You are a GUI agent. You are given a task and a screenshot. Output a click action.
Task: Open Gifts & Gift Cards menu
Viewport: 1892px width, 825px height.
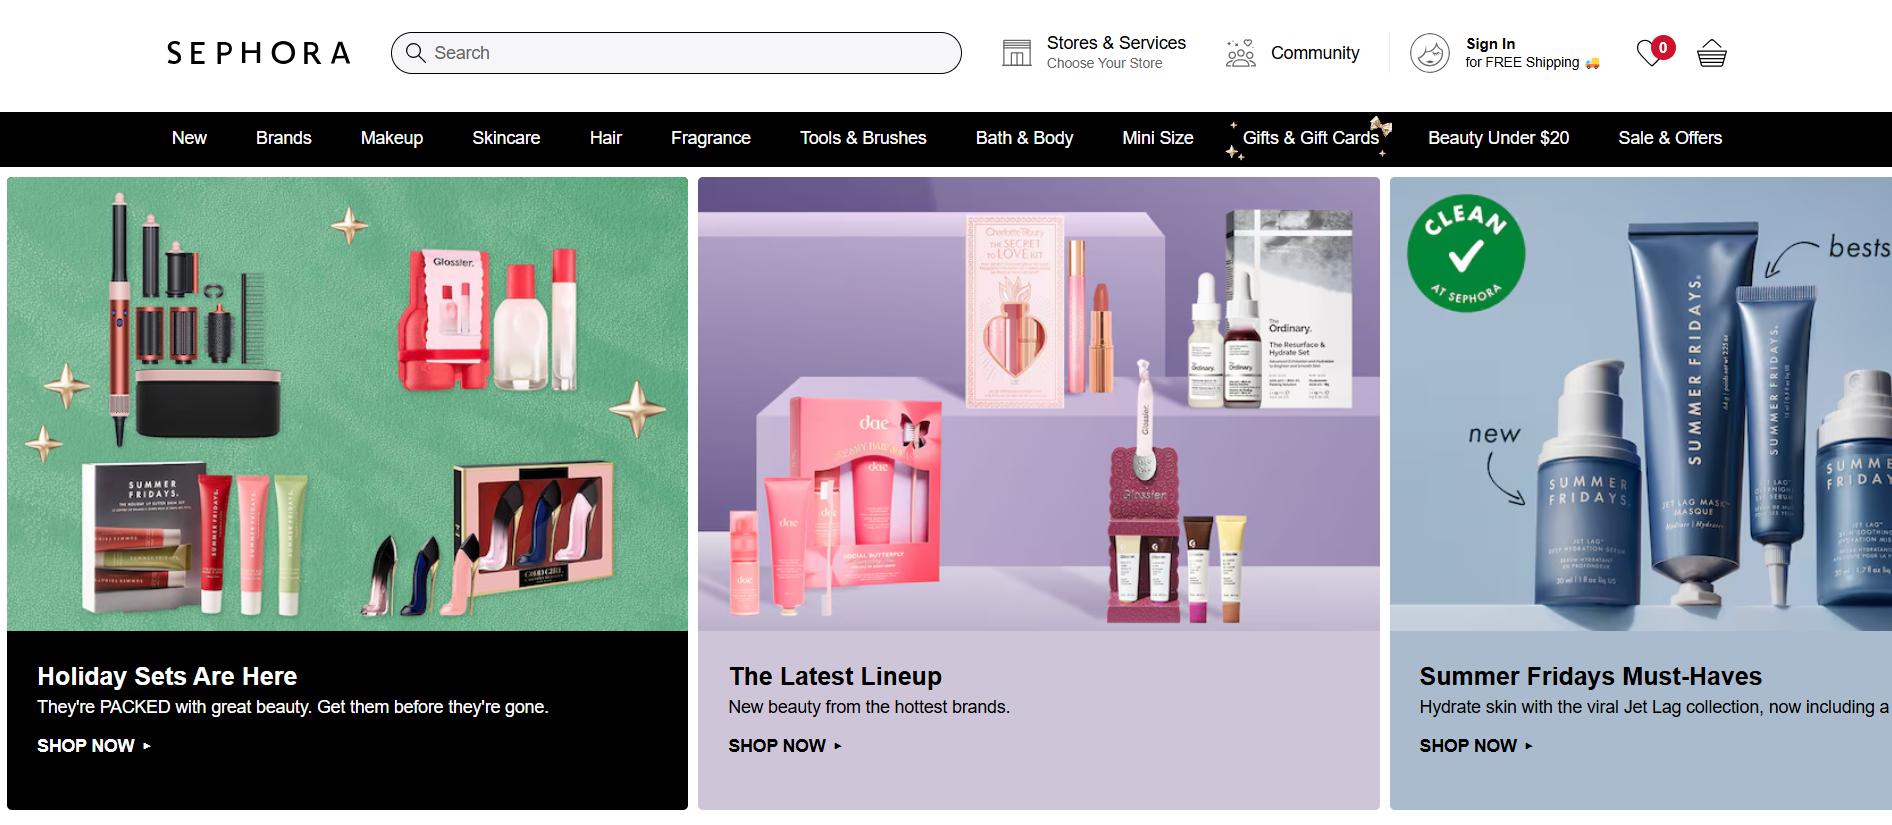[x=1310, y=138]
